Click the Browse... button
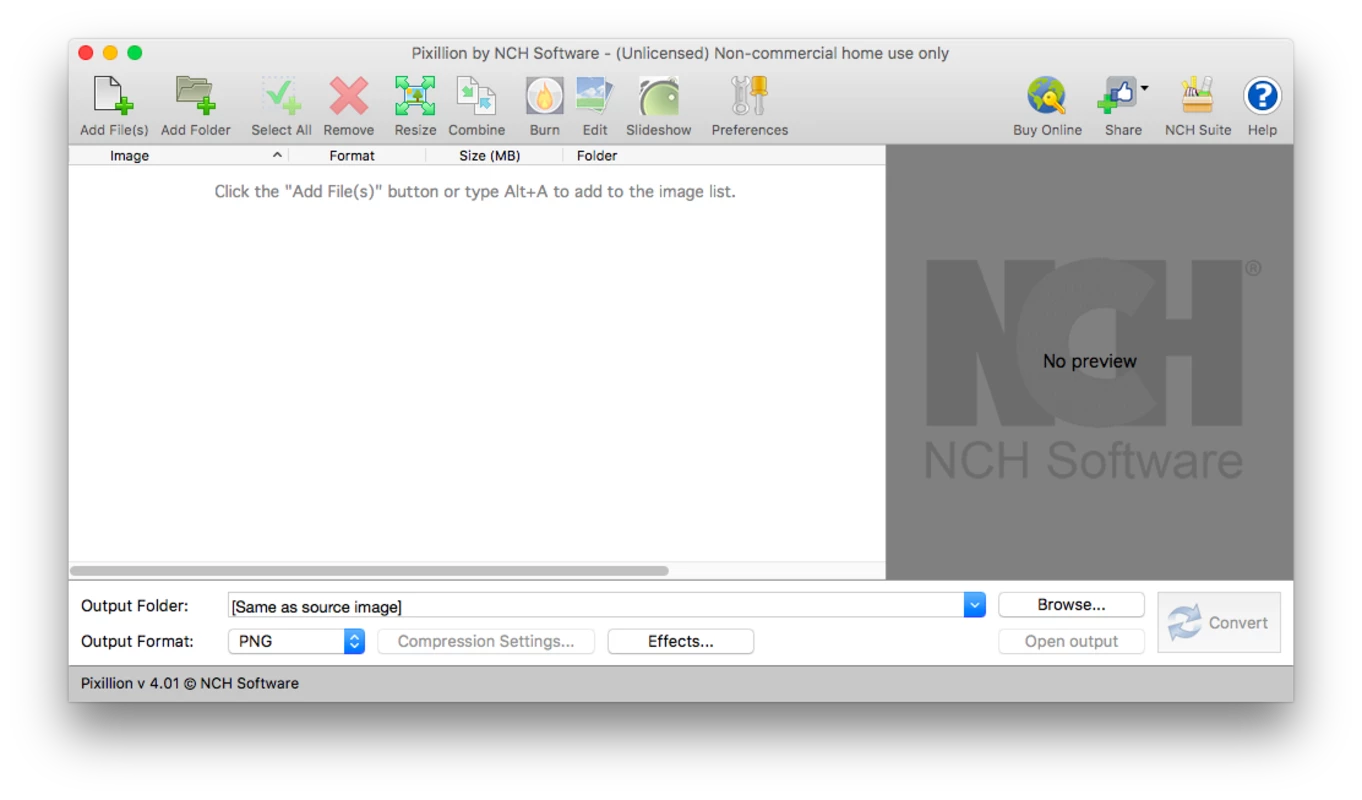Viewport: 1362px width, 800px height. coord(1071,605)
